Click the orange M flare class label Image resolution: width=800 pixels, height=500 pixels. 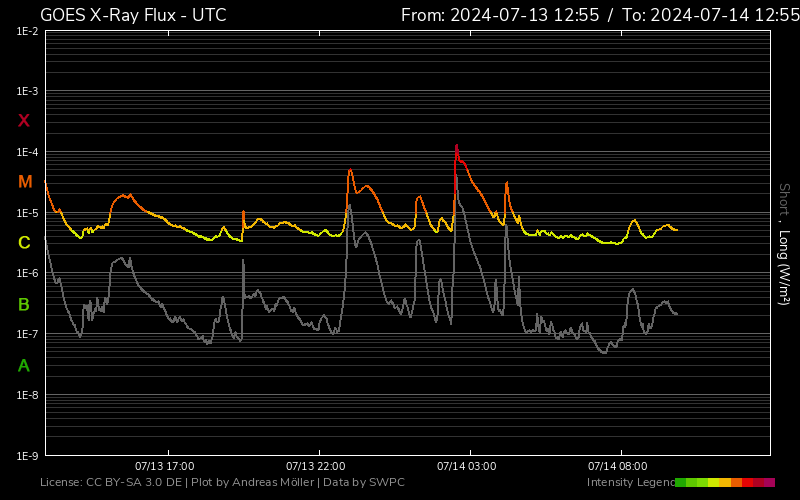click(25, 182)
